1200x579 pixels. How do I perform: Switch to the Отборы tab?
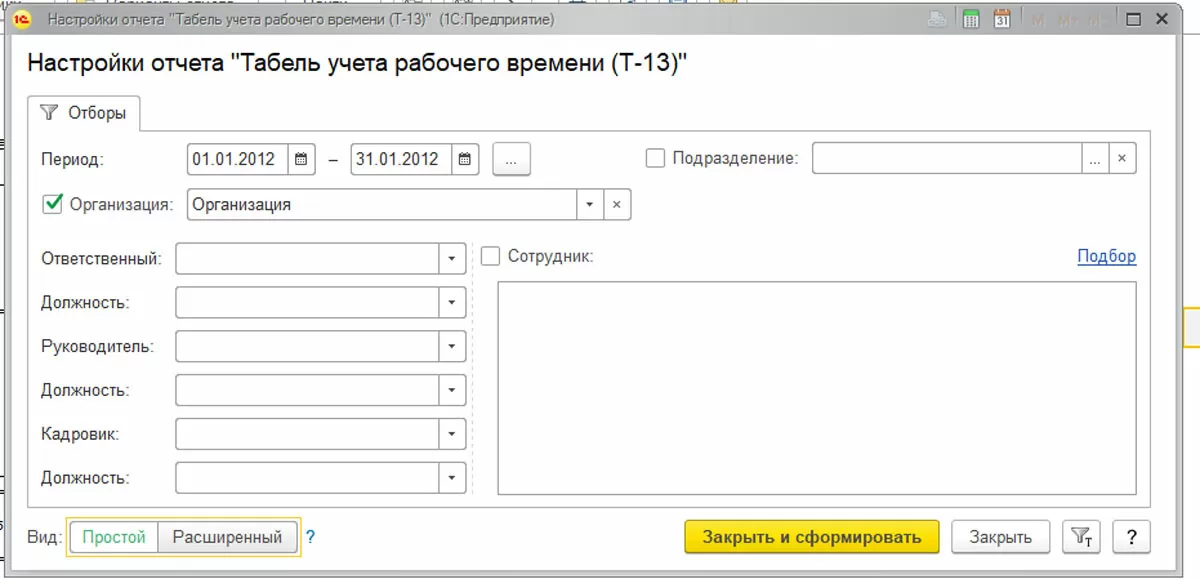pos(86,113)
